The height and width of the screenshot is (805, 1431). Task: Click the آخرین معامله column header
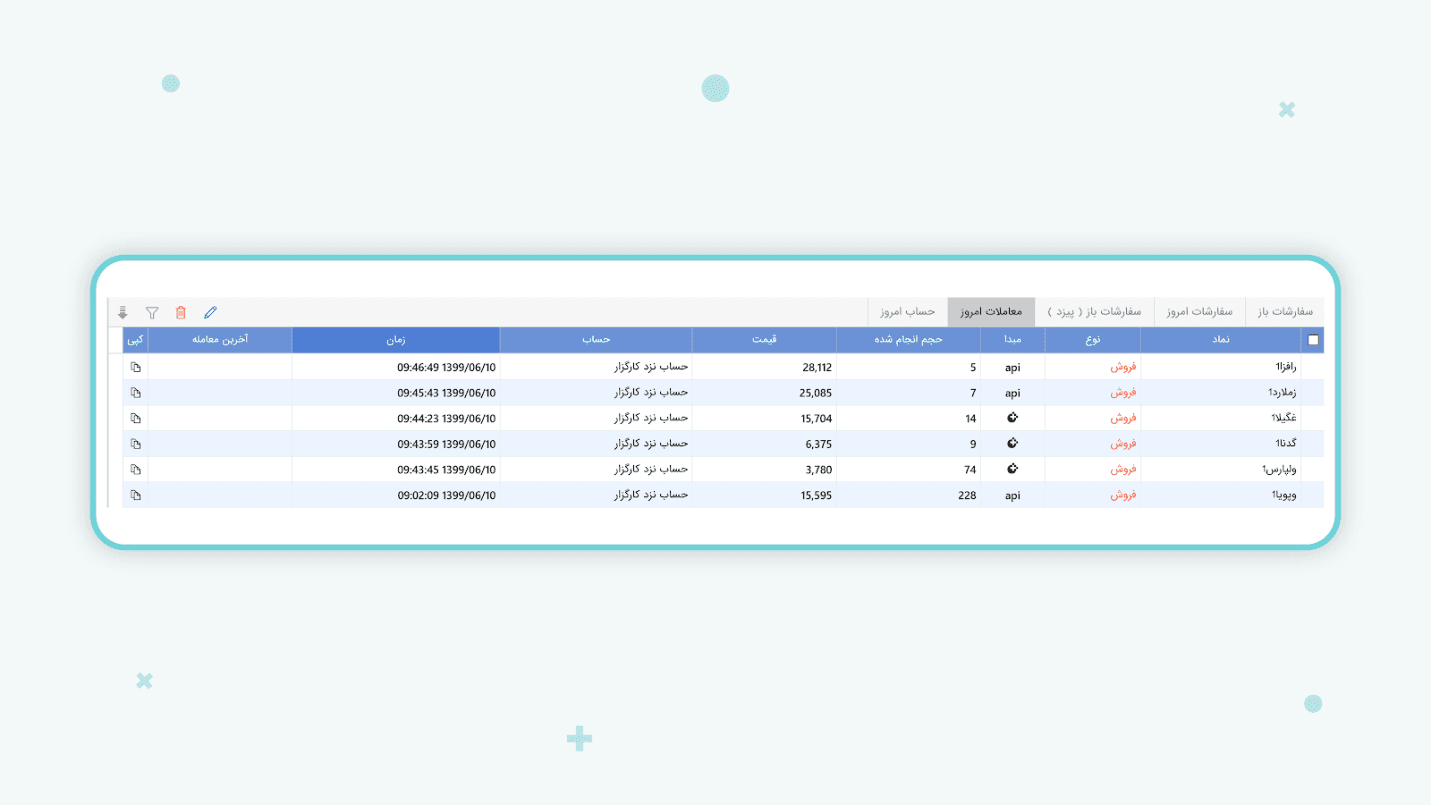click(220, 340)
